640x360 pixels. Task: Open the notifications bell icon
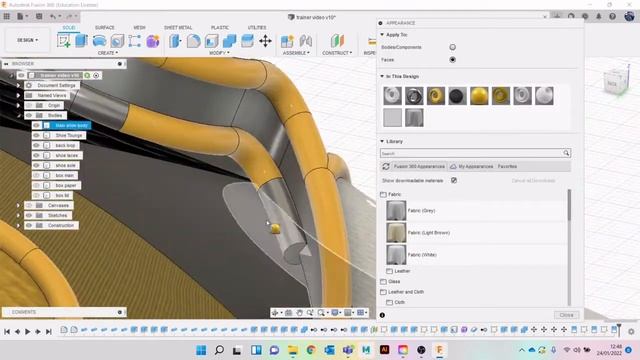(598, 16)
